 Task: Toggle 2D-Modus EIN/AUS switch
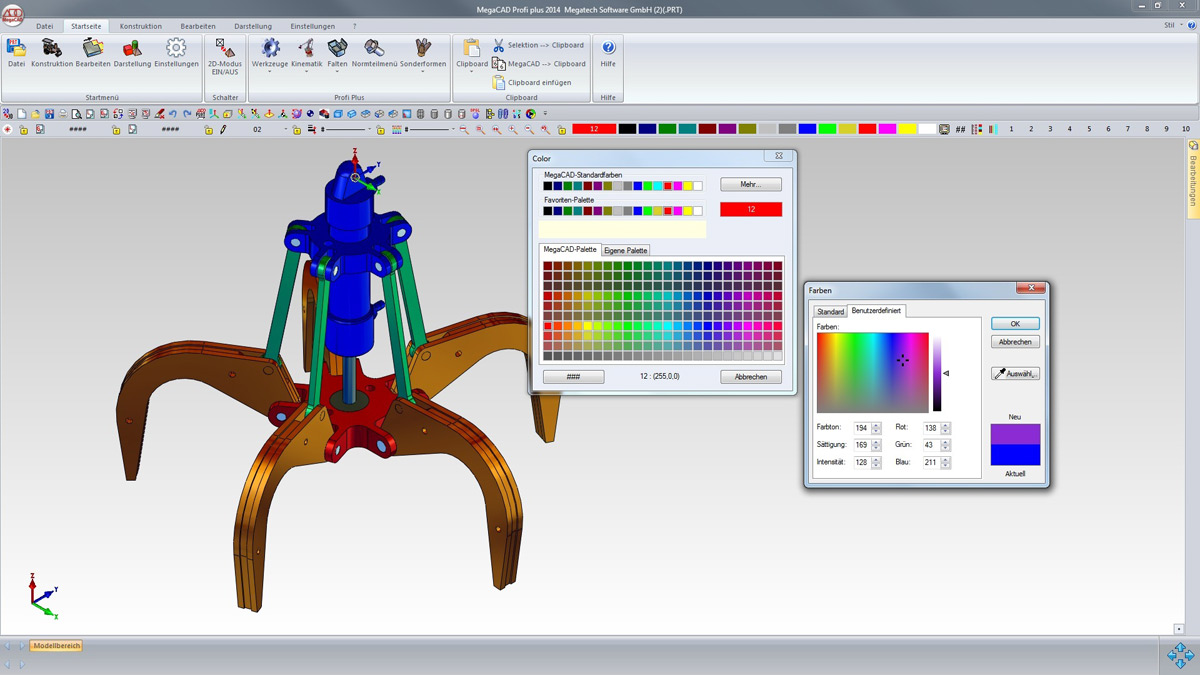pos(225,48)
